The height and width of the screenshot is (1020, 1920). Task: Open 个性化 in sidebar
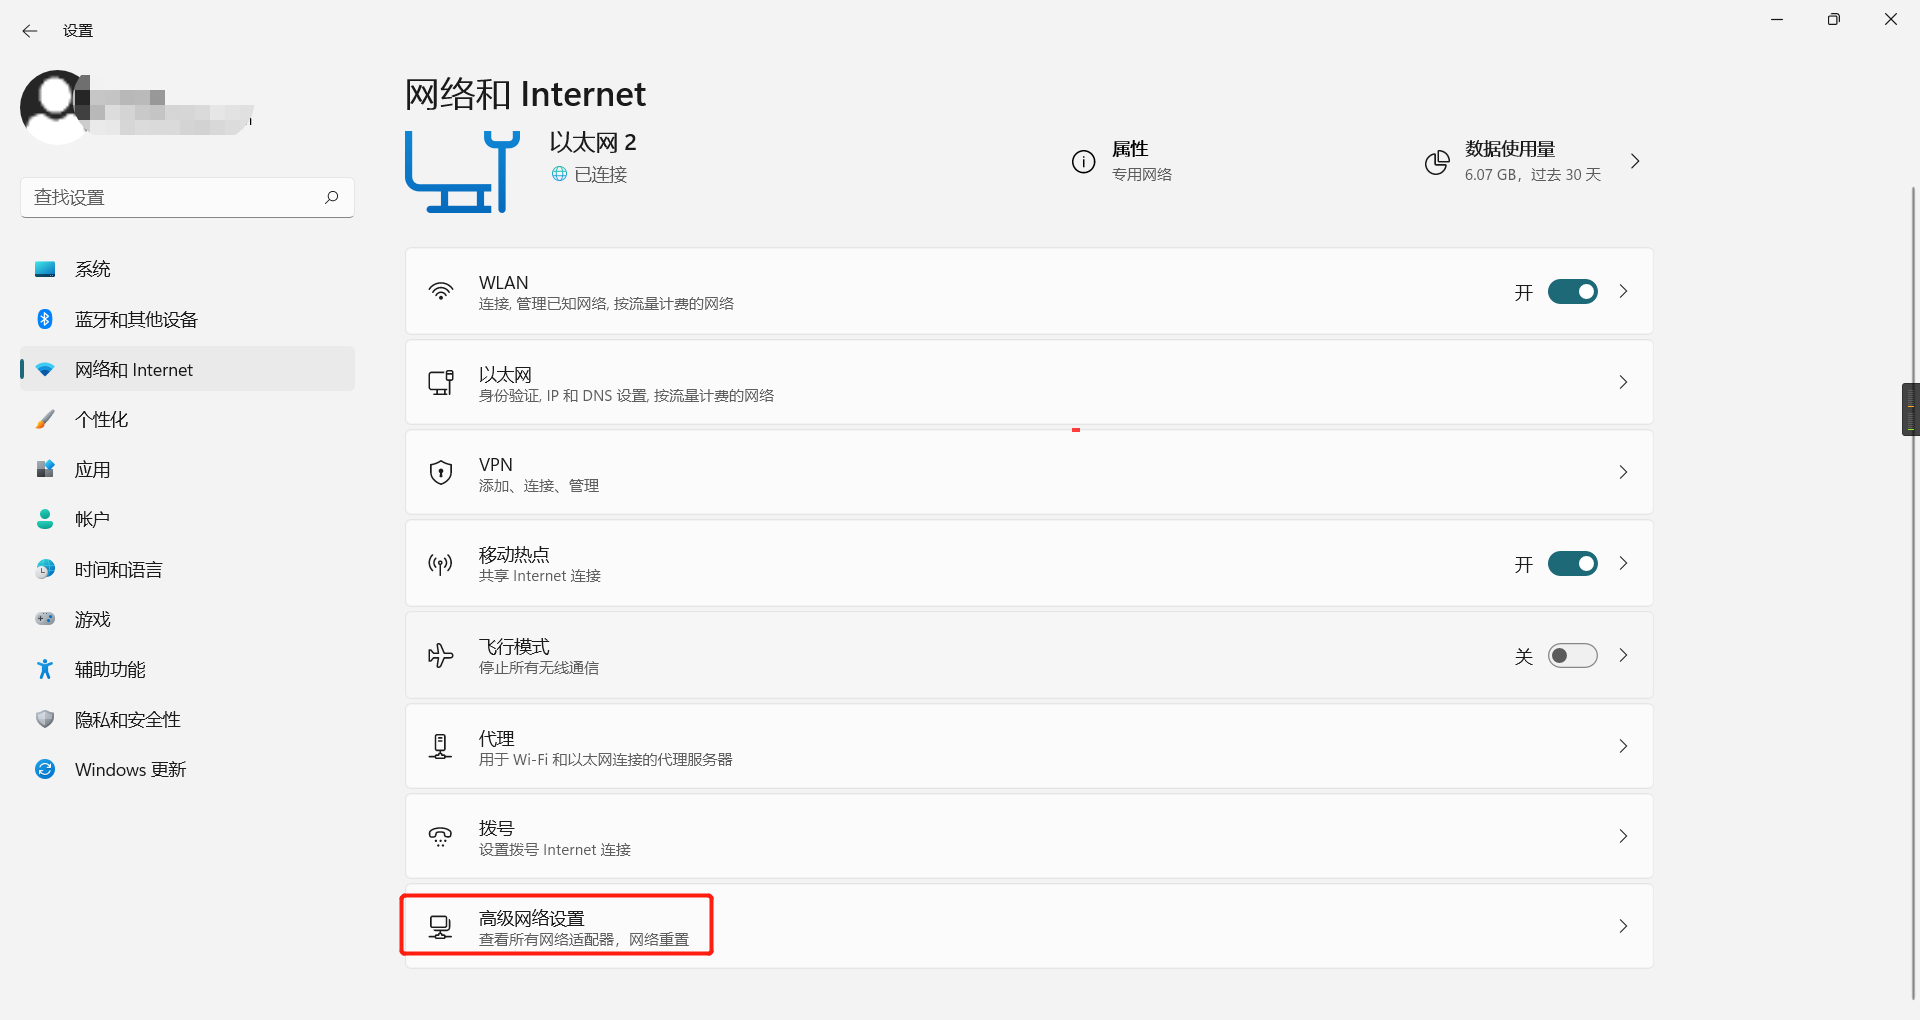tap(187, 419)
